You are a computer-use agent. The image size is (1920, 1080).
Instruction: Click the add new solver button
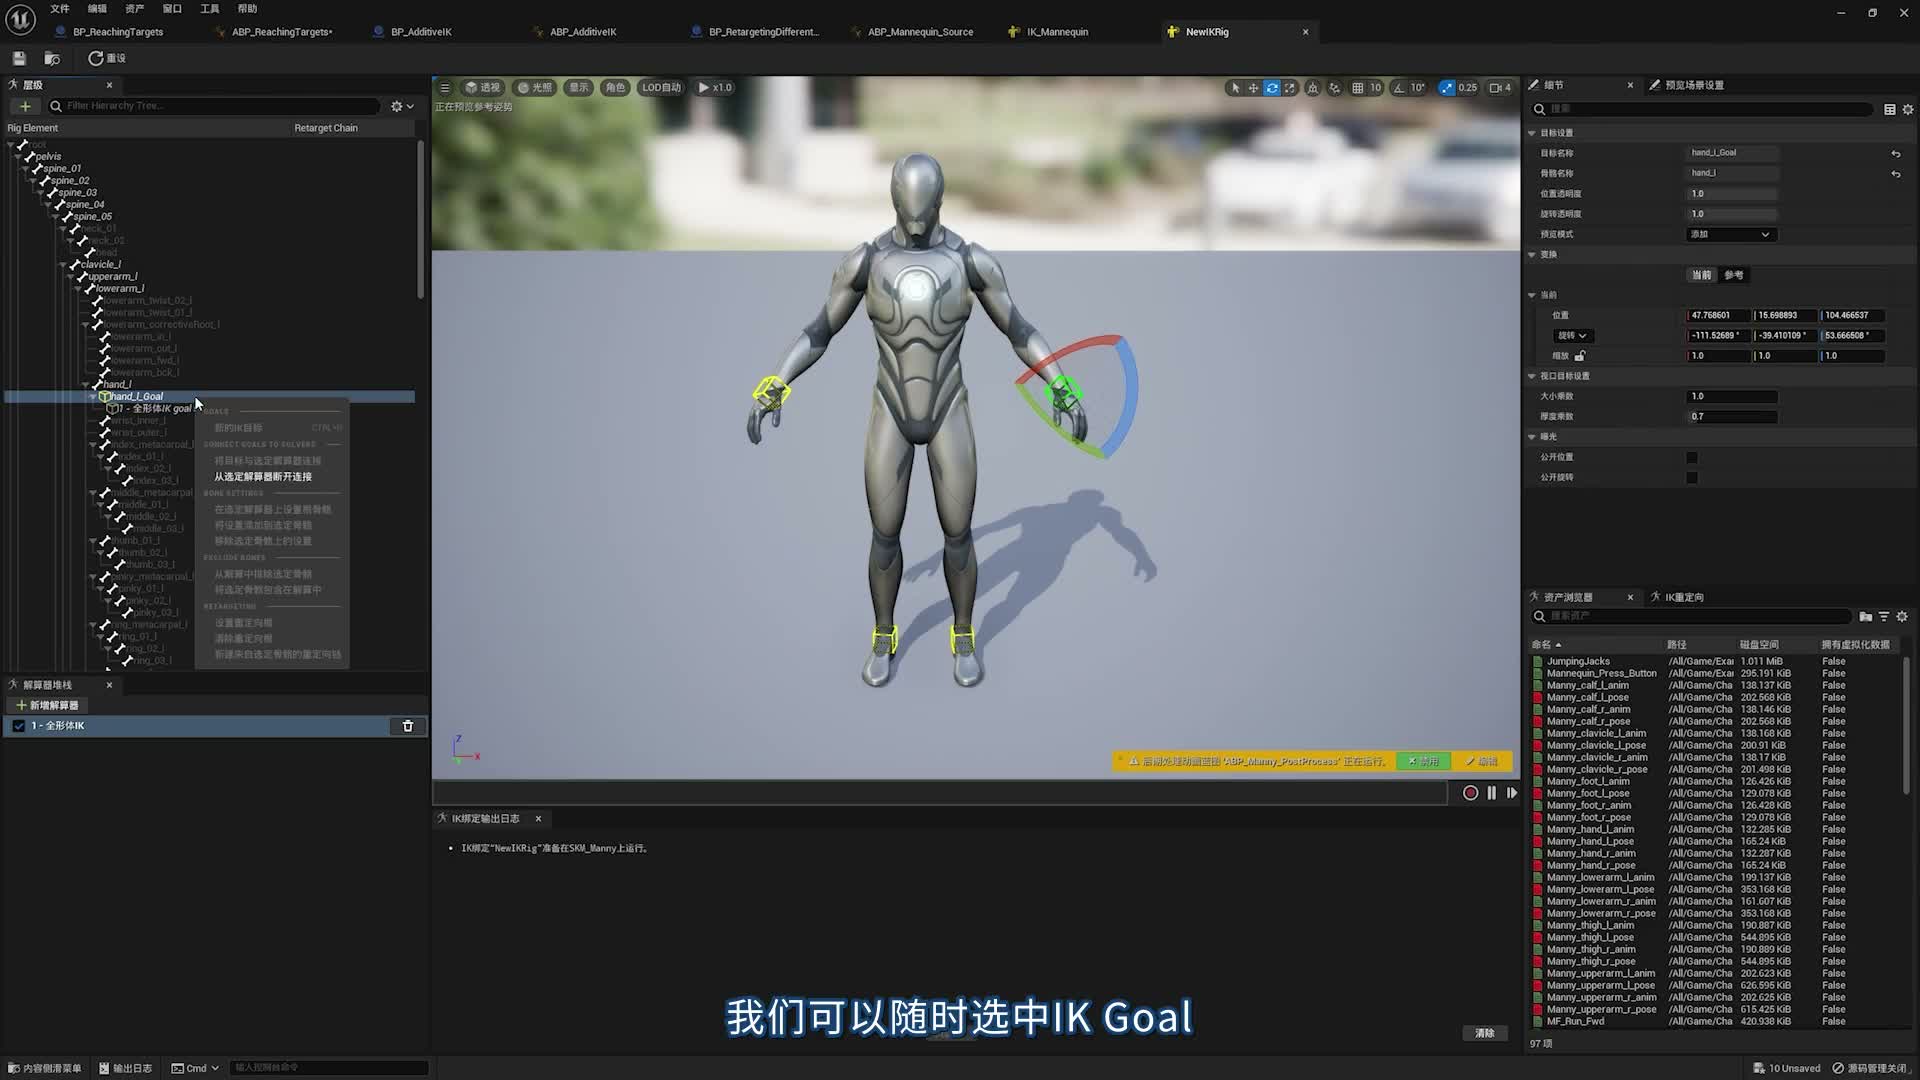[47, 705]
